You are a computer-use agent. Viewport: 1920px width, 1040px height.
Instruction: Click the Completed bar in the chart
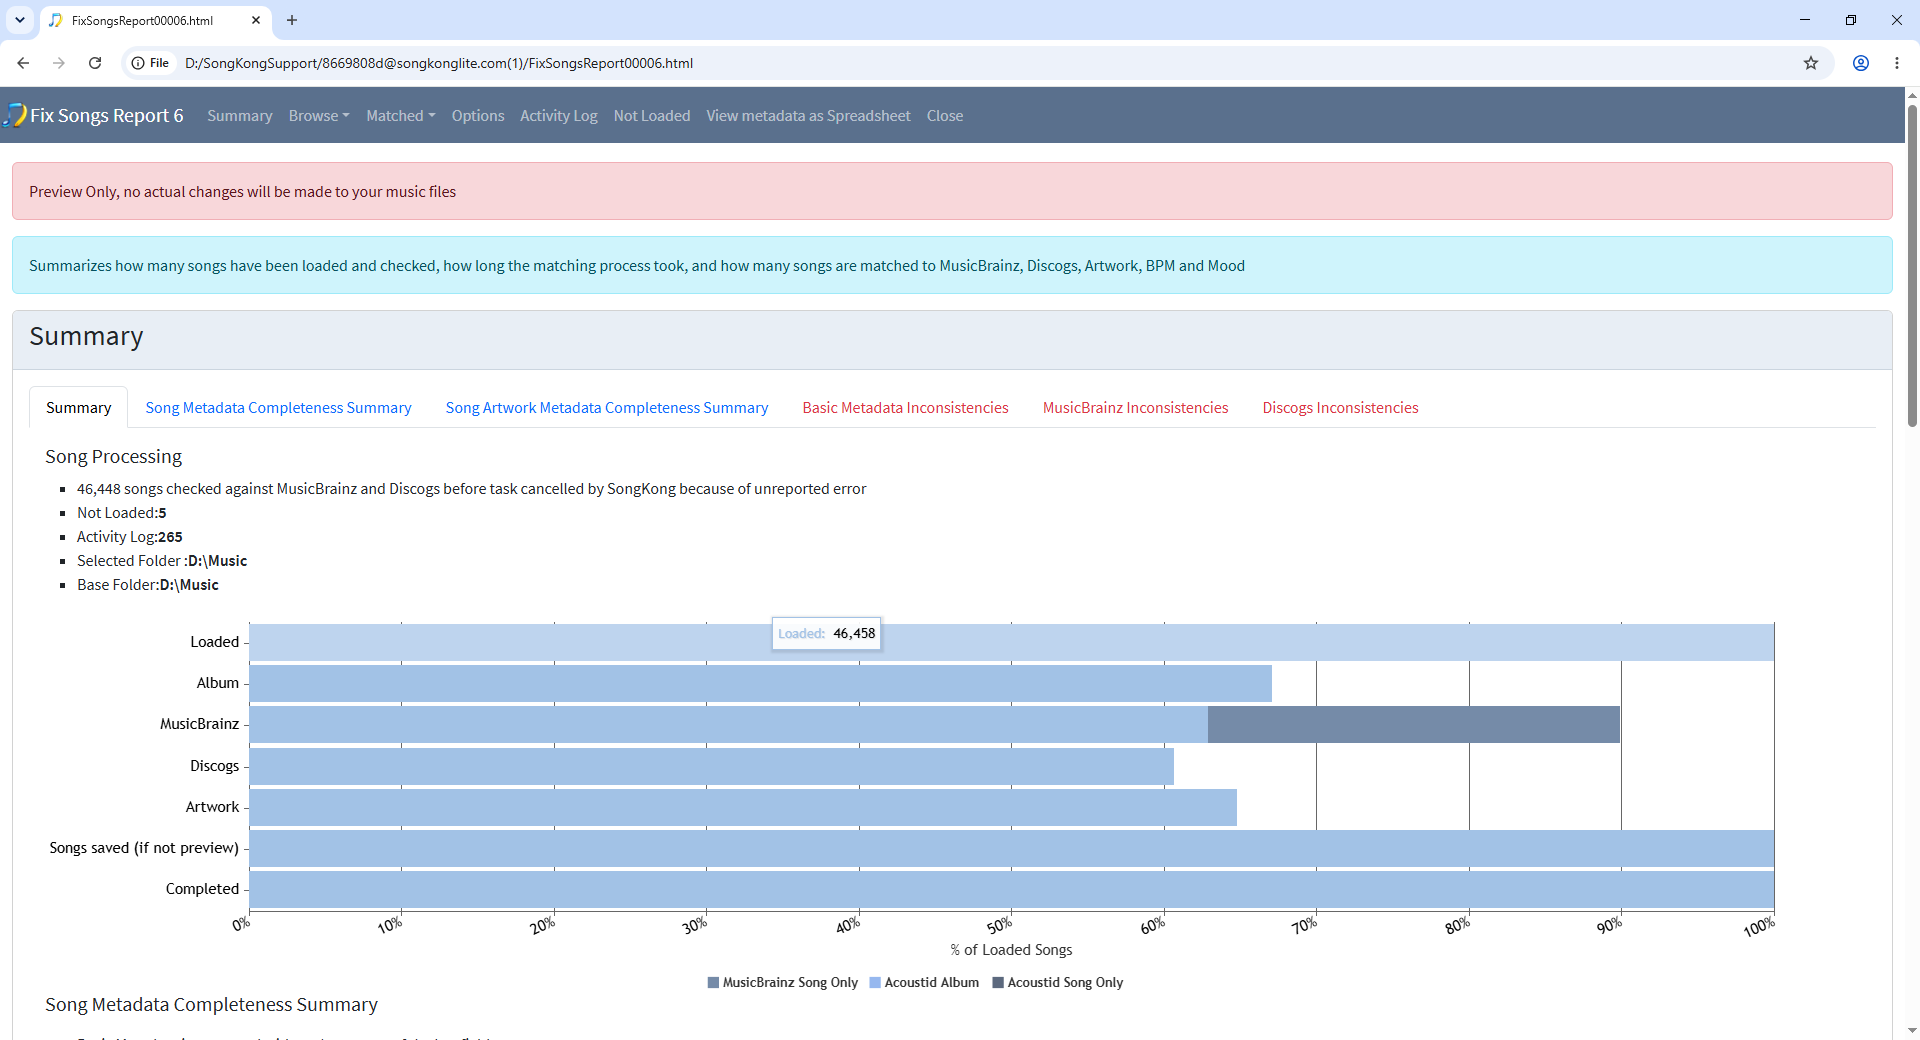tap(1012, 889)
